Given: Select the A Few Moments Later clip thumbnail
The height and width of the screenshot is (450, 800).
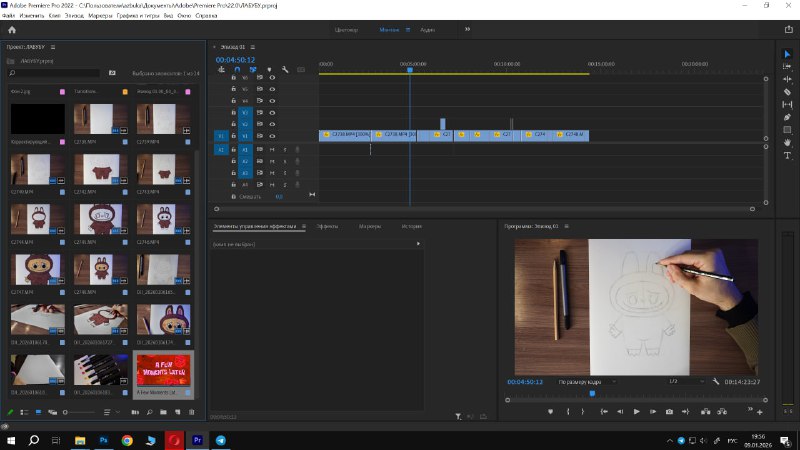Looking at the screenshot, I should 163,369.
